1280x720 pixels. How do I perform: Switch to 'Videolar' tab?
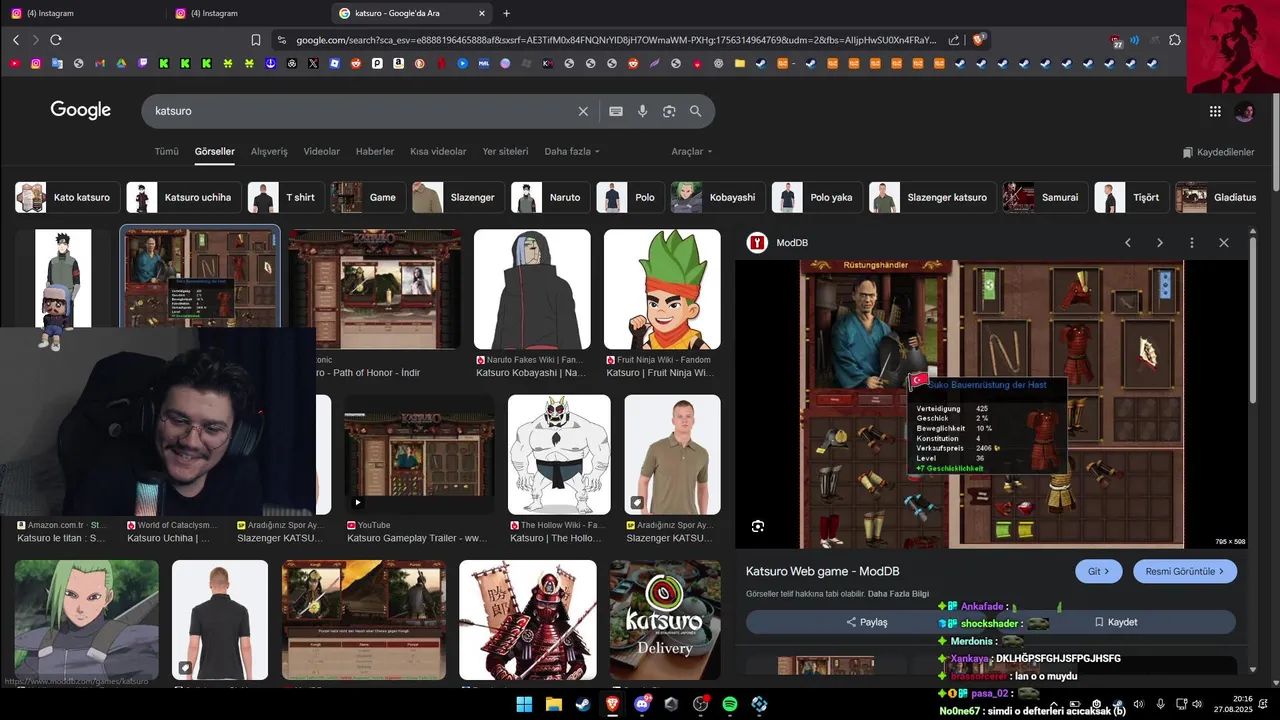click(x=322, y=152)
